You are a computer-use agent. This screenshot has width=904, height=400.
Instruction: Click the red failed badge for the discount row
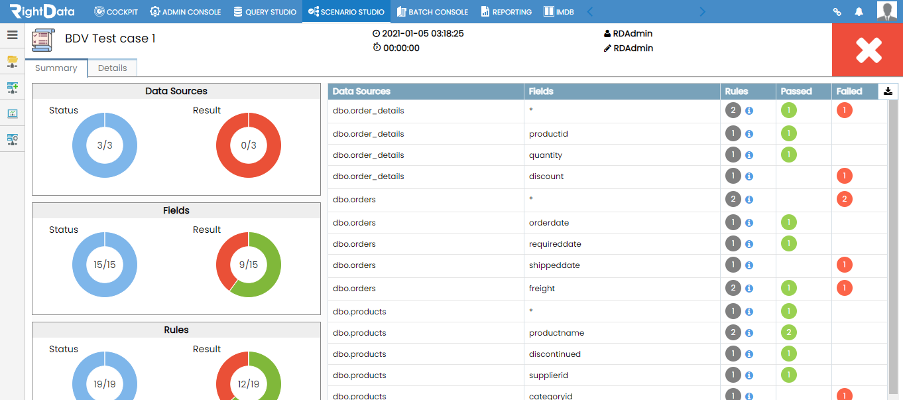click(x=844, y=177)
